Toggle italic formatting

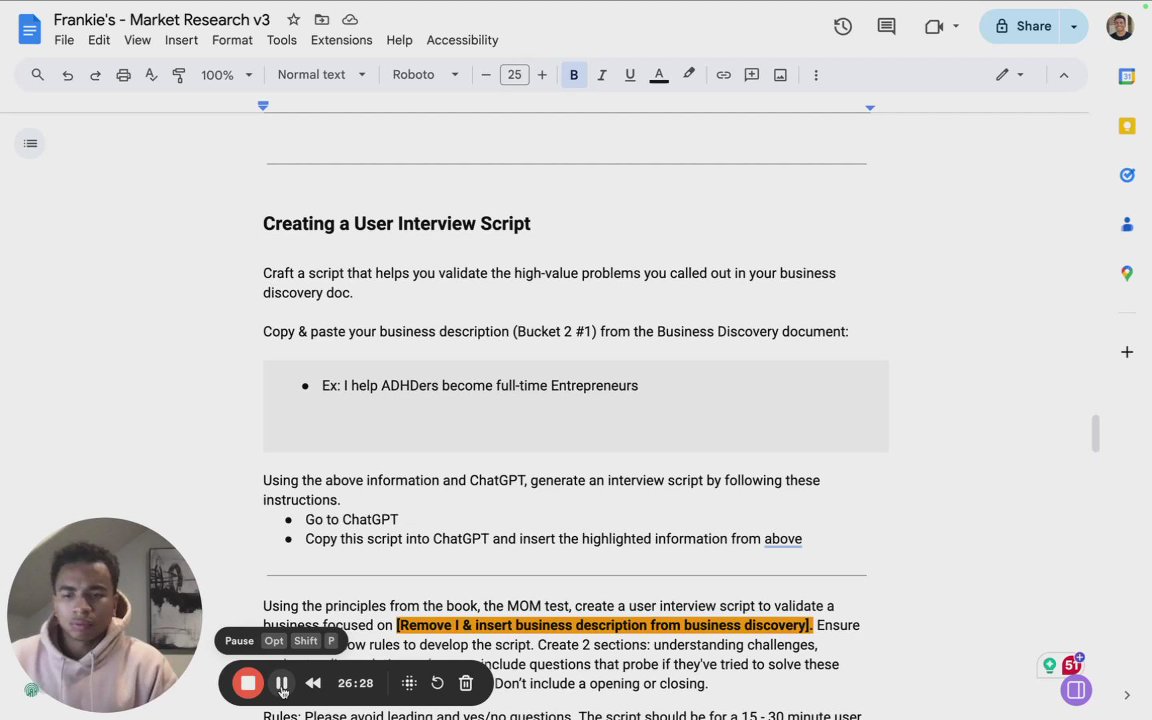point(602,75)
